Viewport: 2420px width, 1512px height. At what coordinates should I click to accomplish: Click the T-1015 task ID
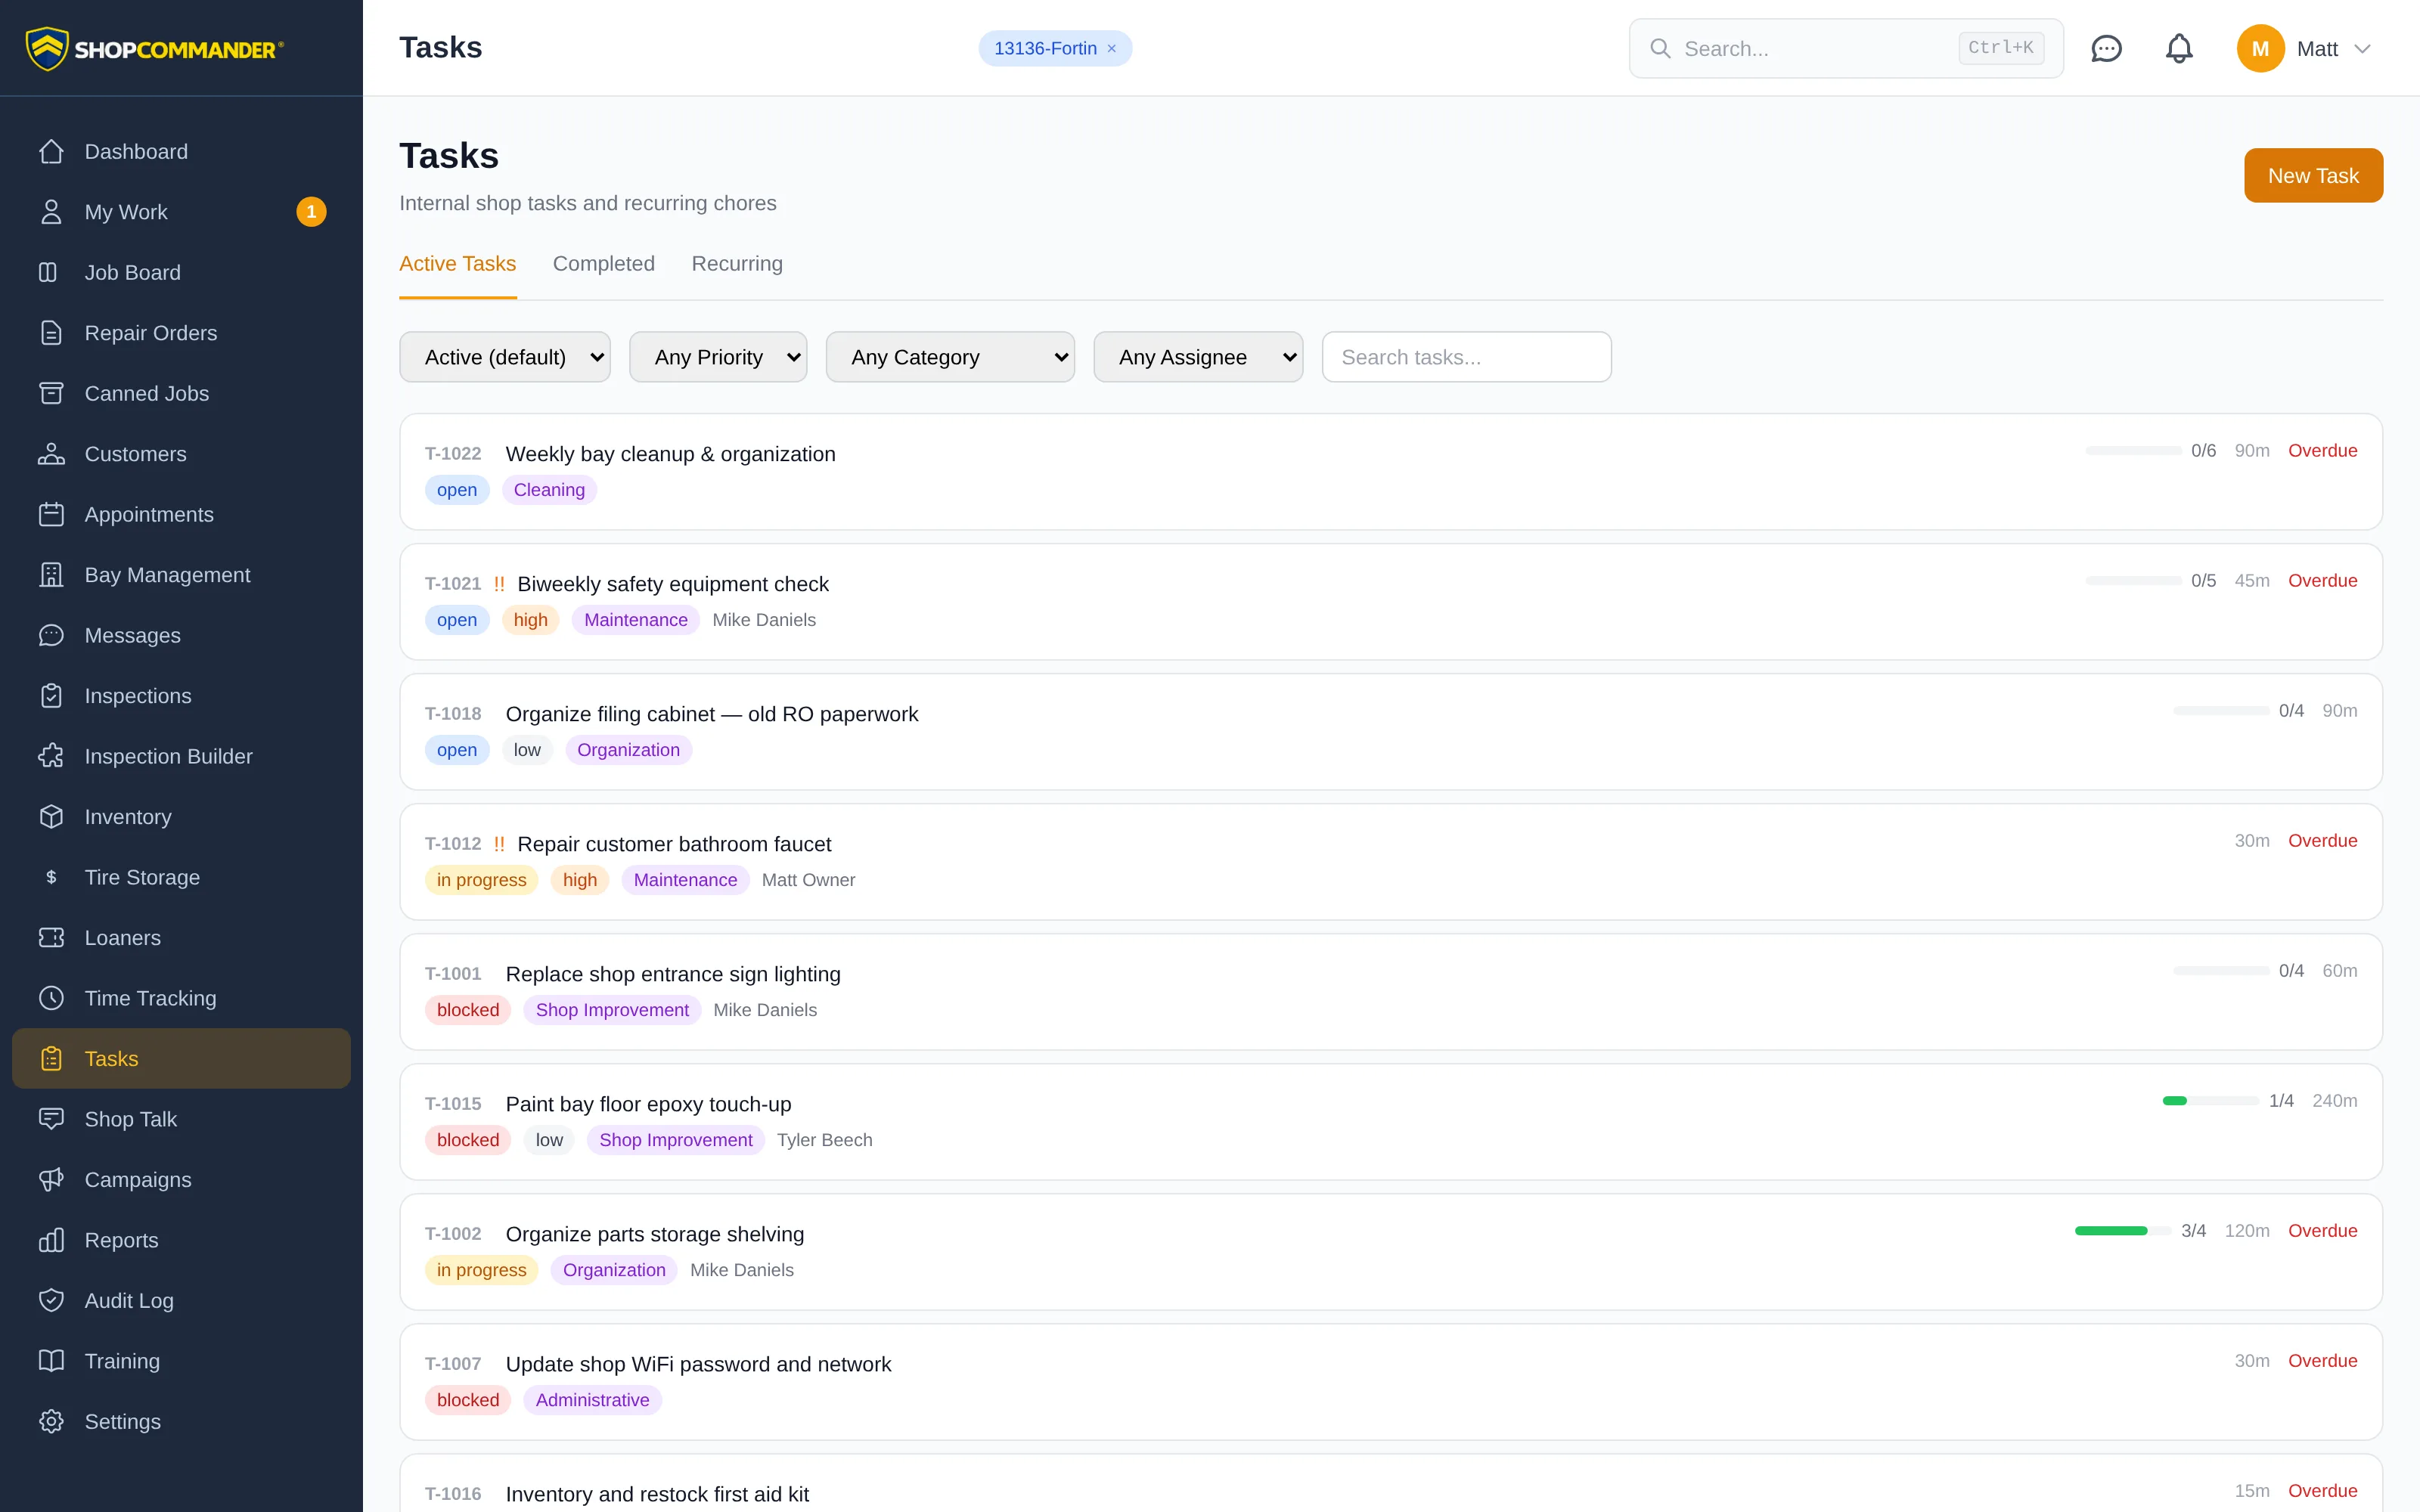(x=453, y=1104)
